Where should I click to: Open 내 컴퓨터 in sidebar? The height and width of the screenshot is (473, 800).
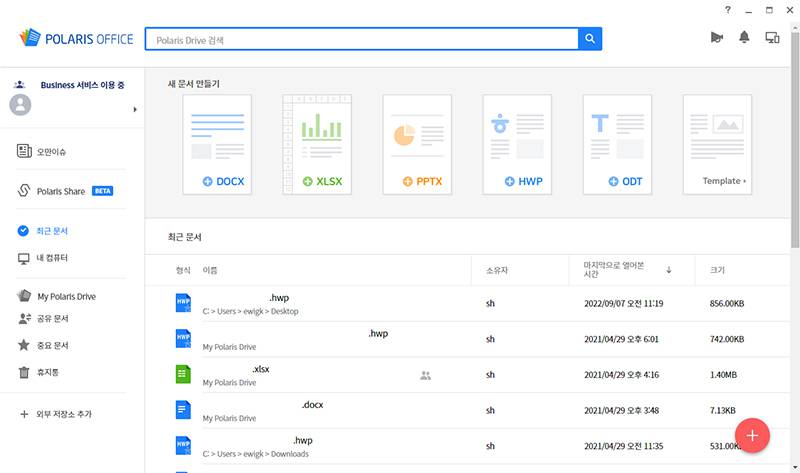(42, 258)
